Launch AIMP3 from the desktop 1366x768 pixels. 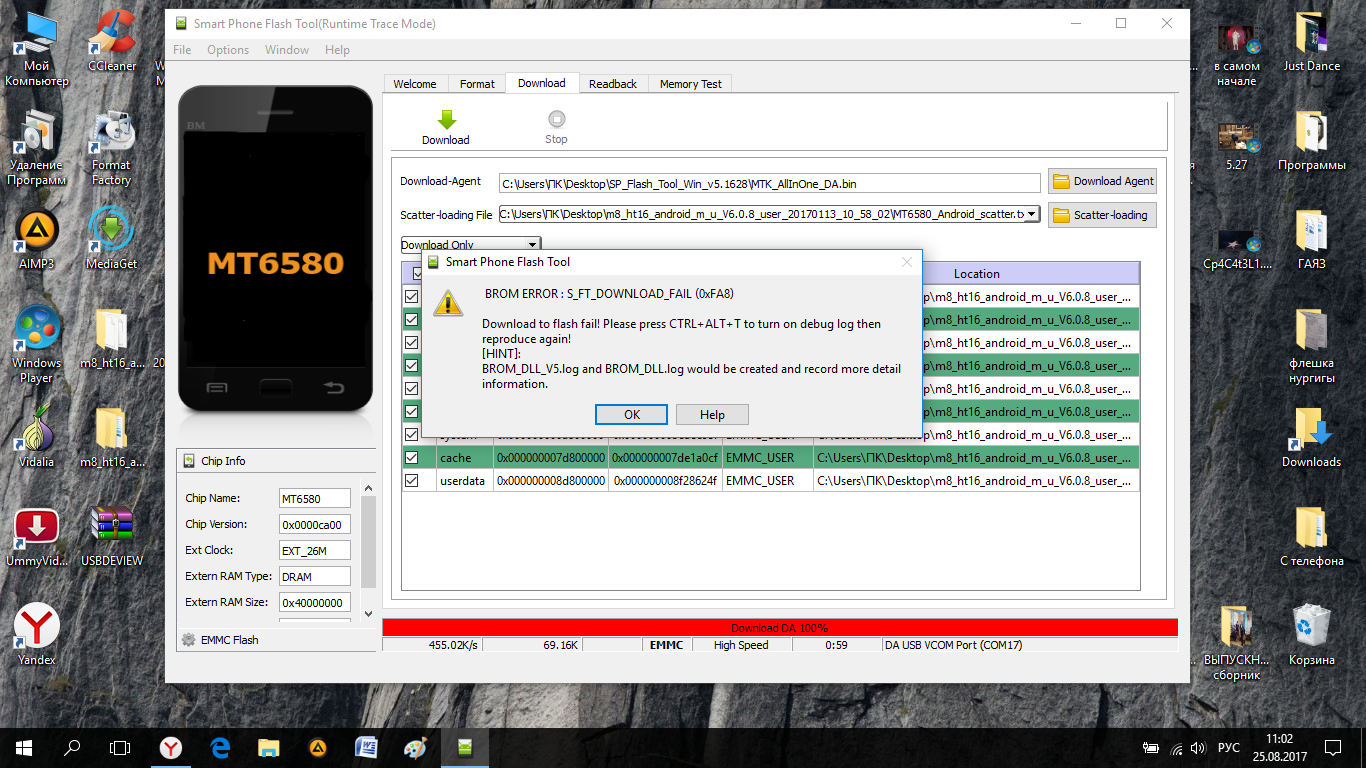pyautogui.click(x=36, y=232)
